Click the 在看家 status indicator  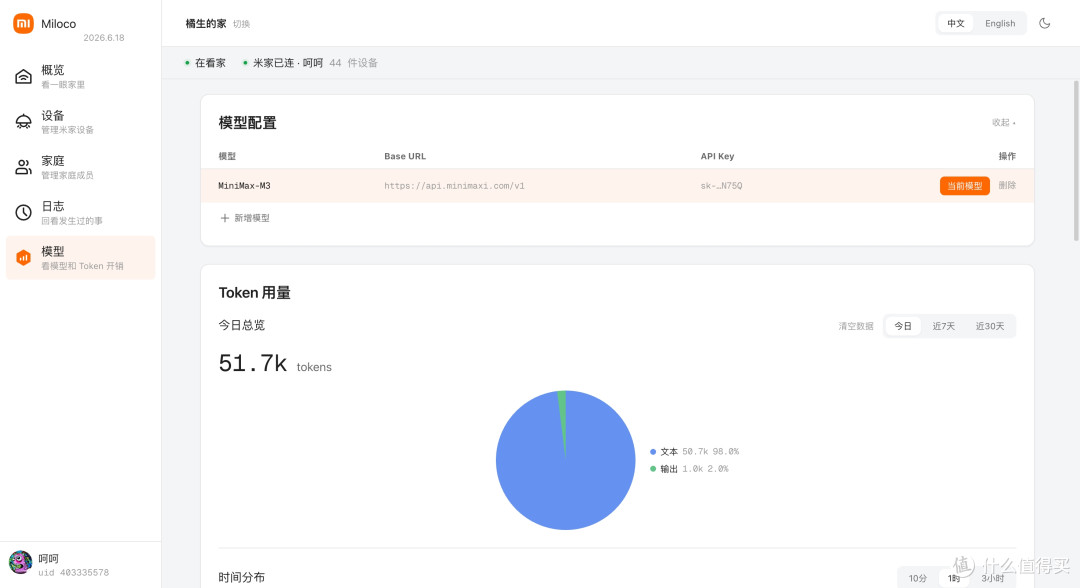coord(205,63)
